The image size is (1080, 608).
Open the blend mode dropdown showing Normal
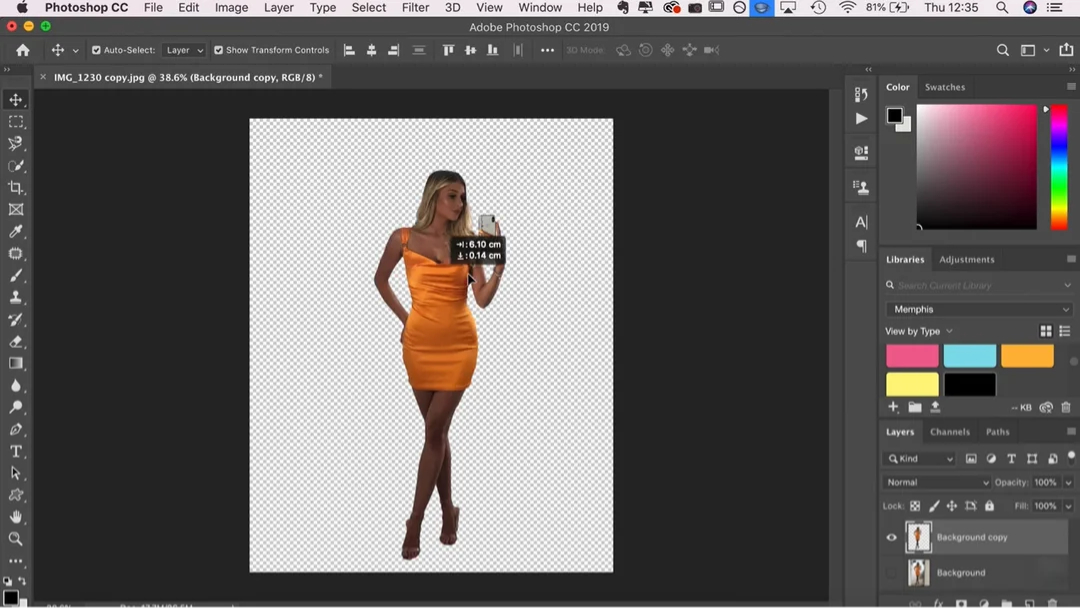935,482
